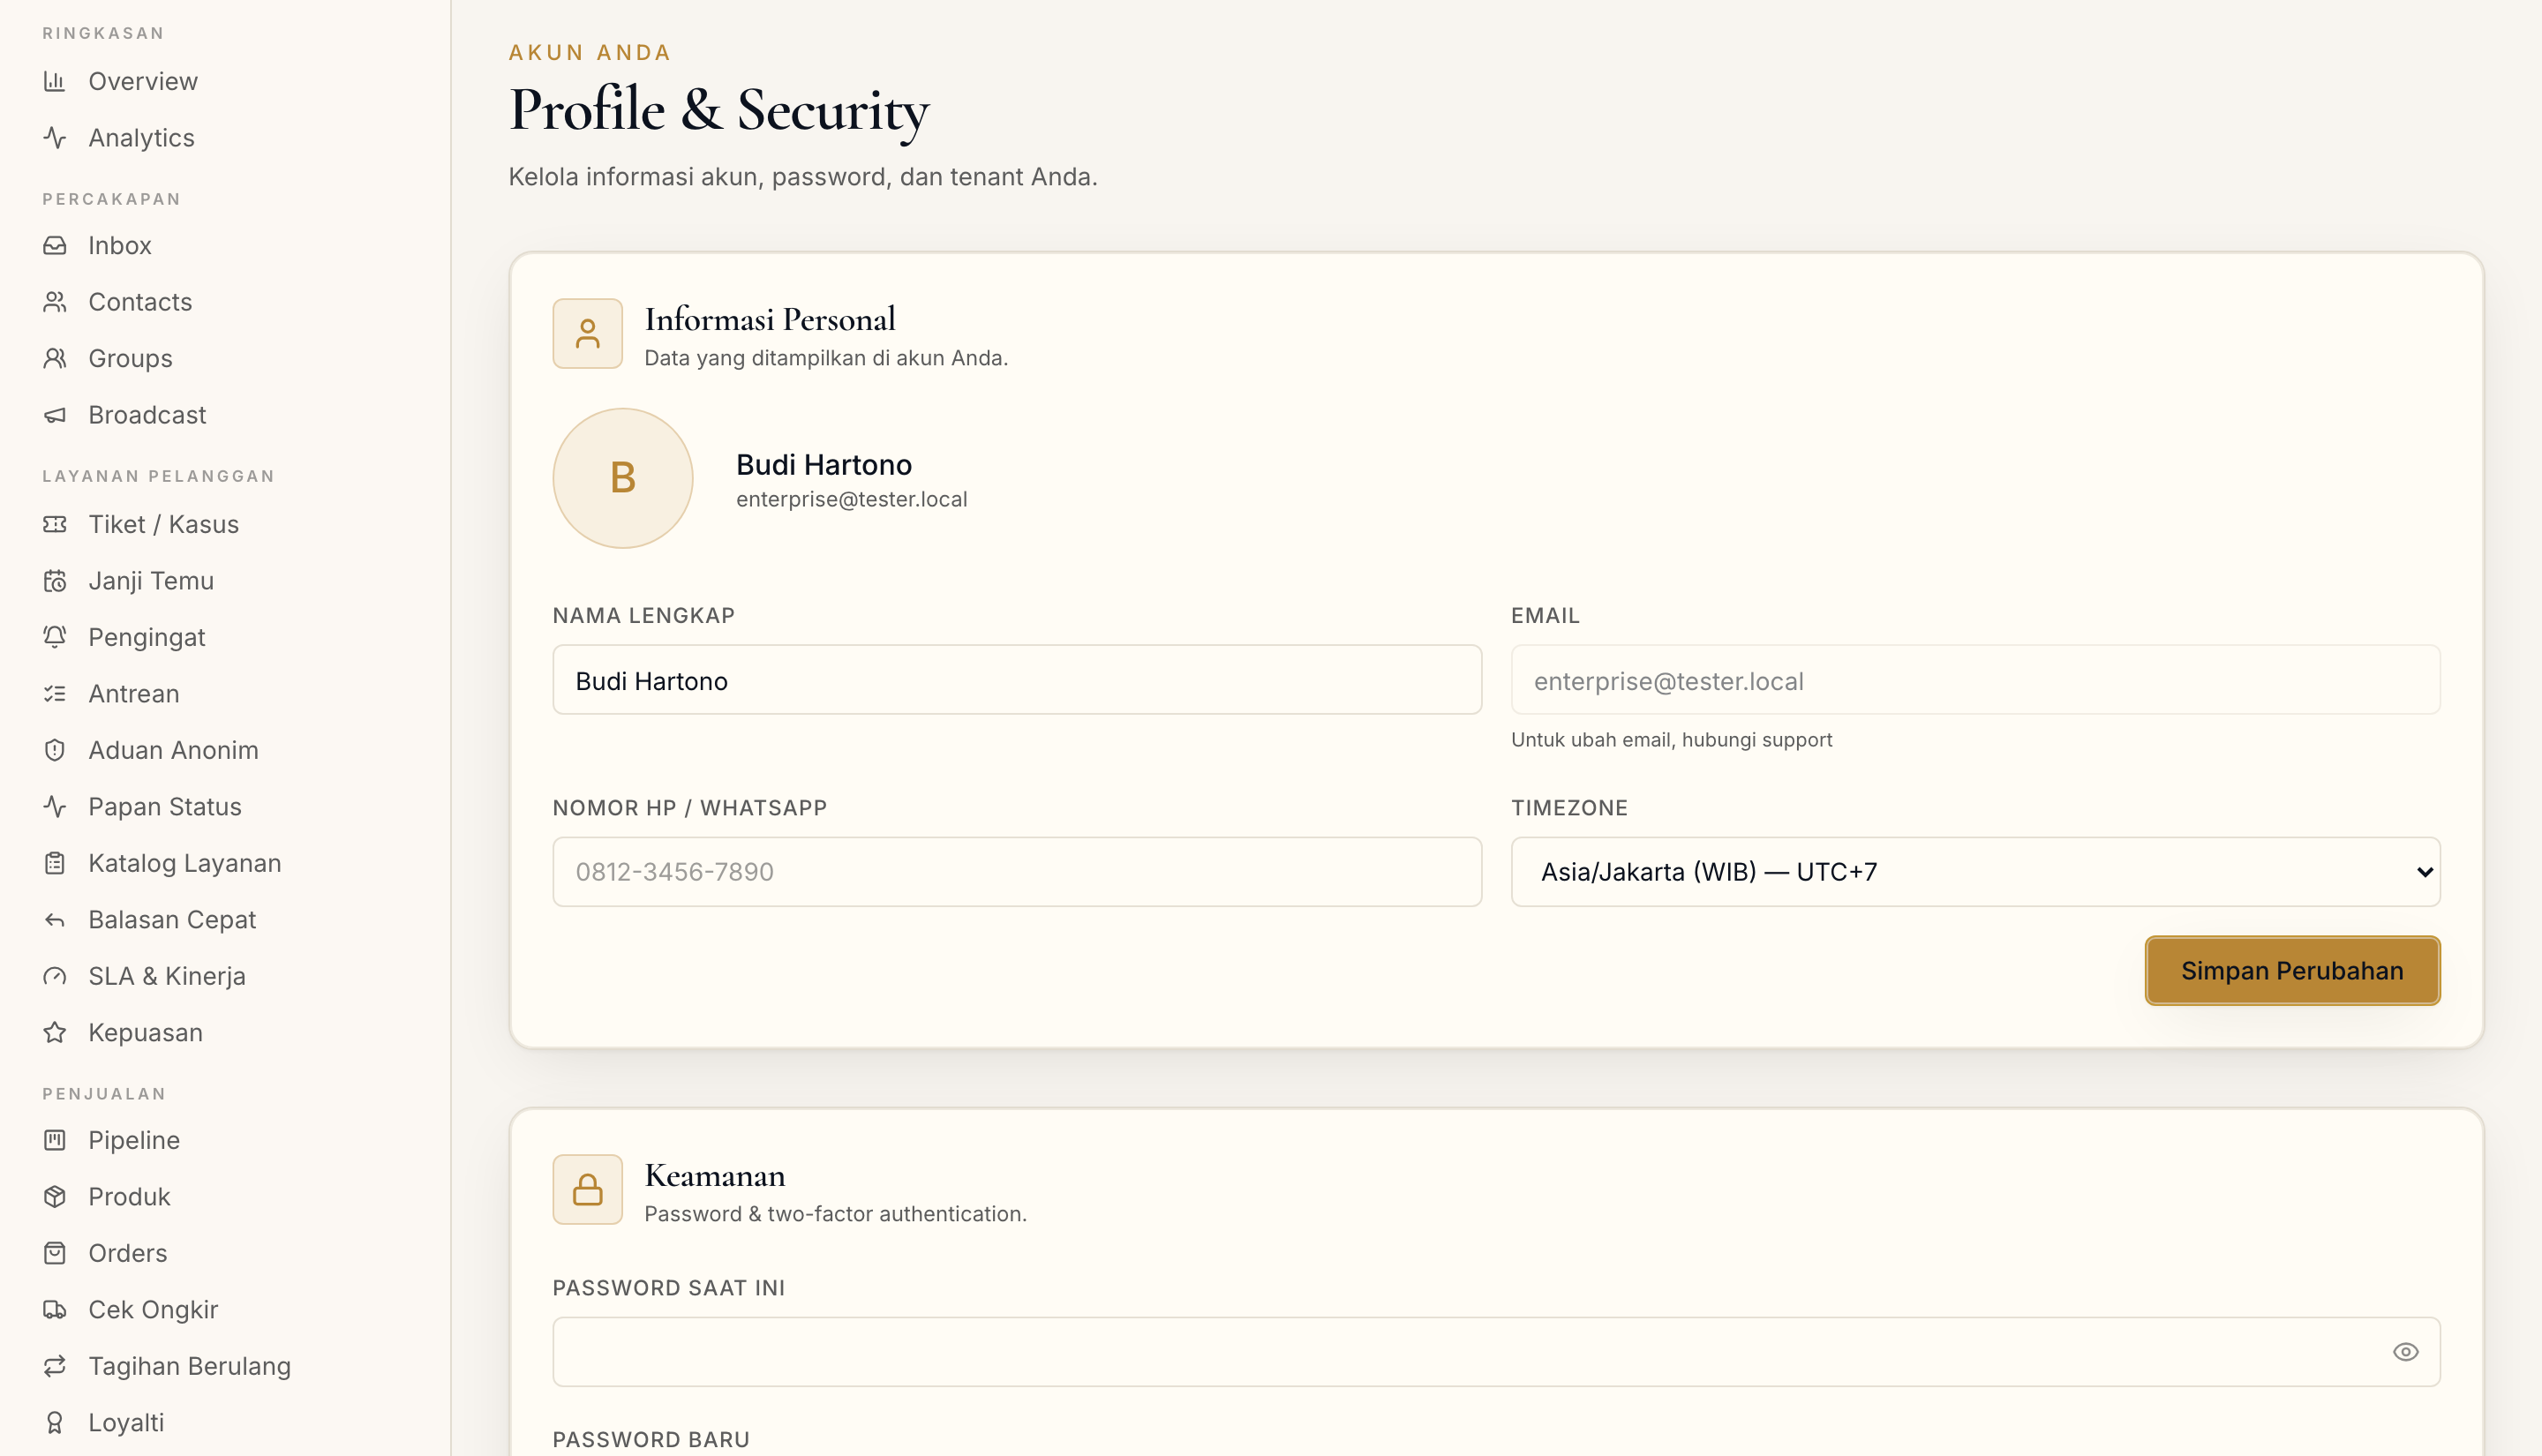Click 'Untuk ubah email, hubungi support' text
Viewport: 2542px width, 1456px height.
point(1671,740)
